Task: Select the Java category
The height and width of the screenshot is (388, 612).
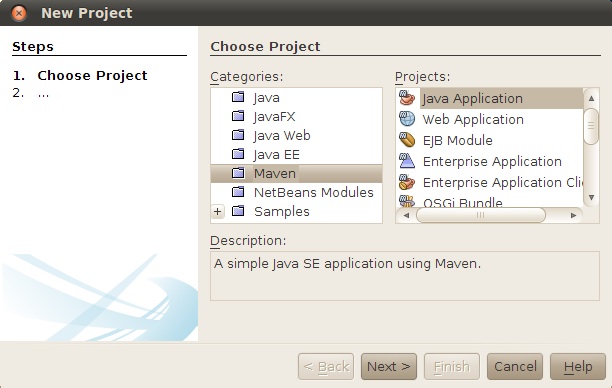Action: point(267,97)
